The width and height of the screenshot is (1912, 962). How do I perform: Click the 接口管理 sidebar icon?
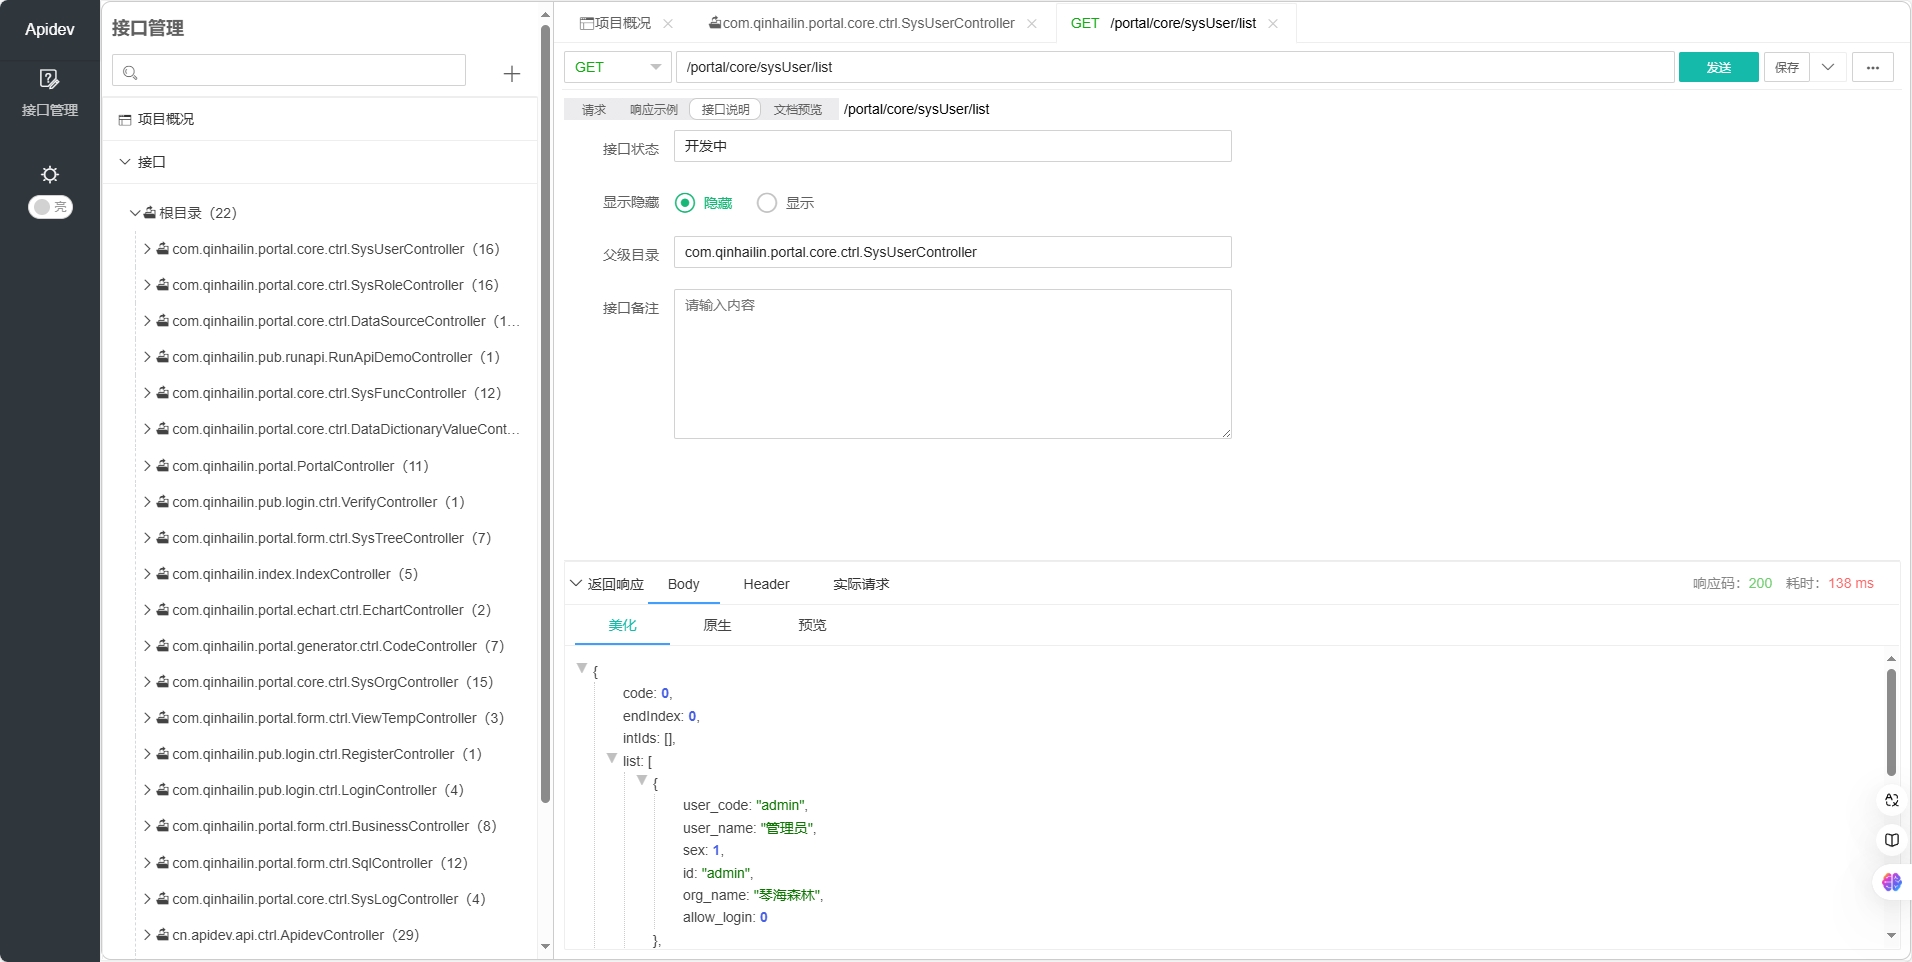coord(49,79)
